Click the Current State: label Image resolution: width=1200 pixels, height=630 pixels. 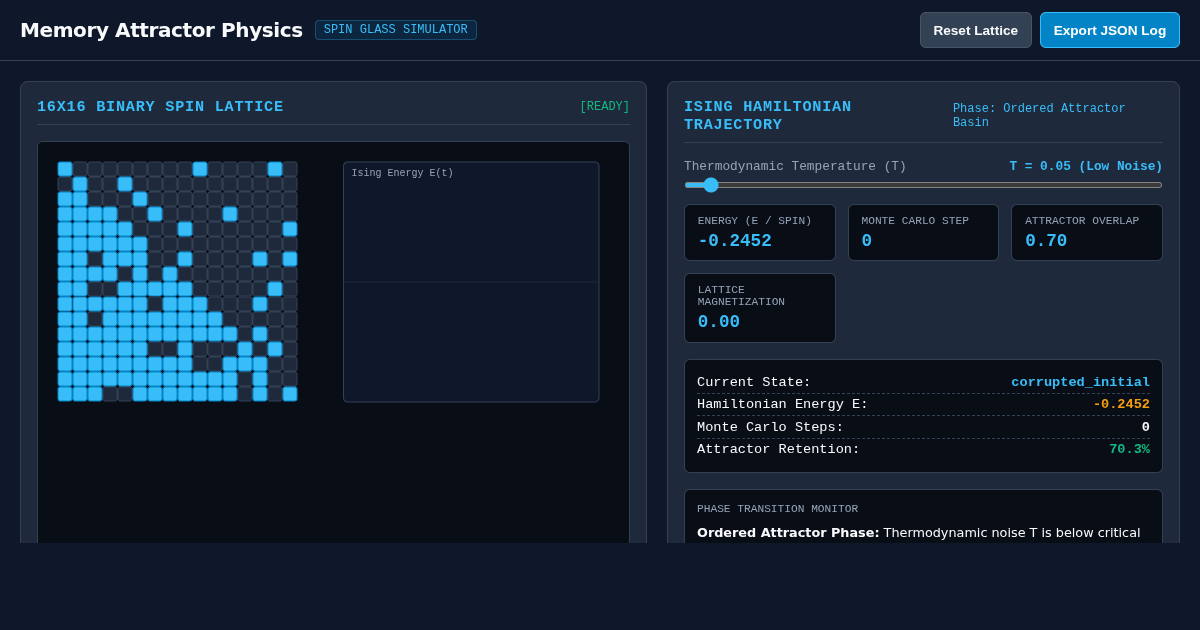click(x=754, y=382)
